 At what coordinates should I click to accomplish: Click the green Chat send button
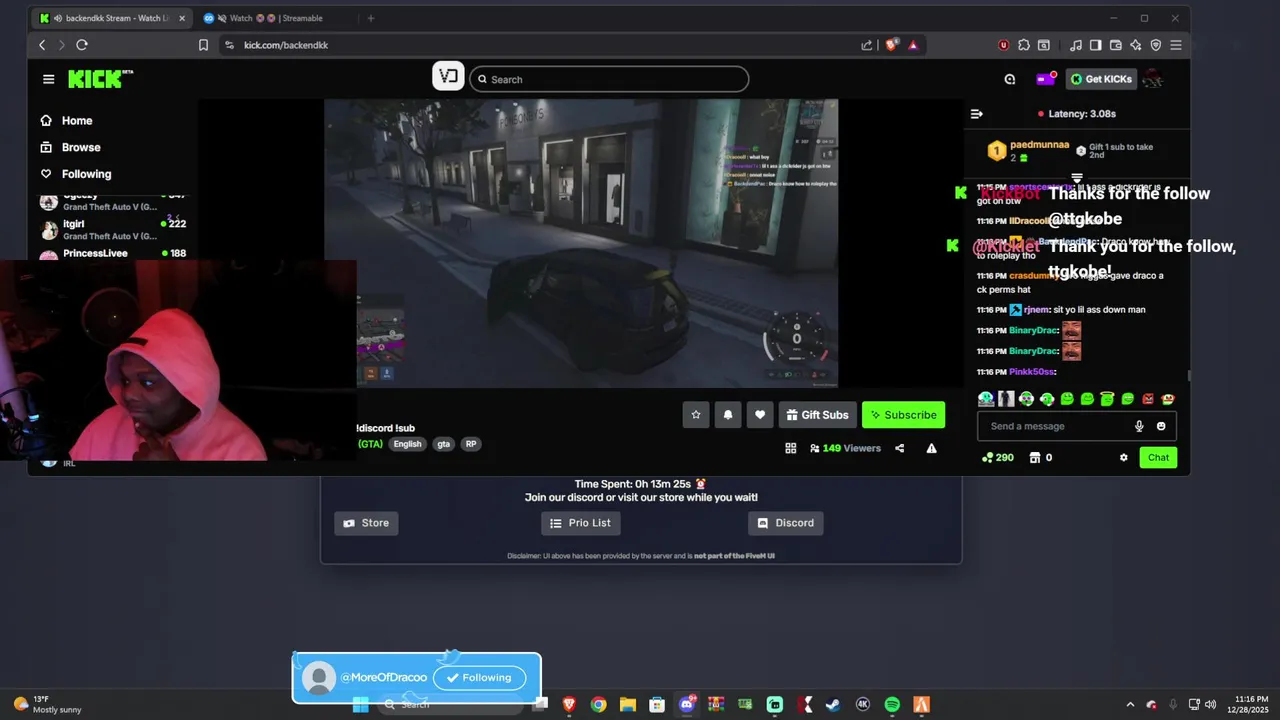click(1158, 457)
